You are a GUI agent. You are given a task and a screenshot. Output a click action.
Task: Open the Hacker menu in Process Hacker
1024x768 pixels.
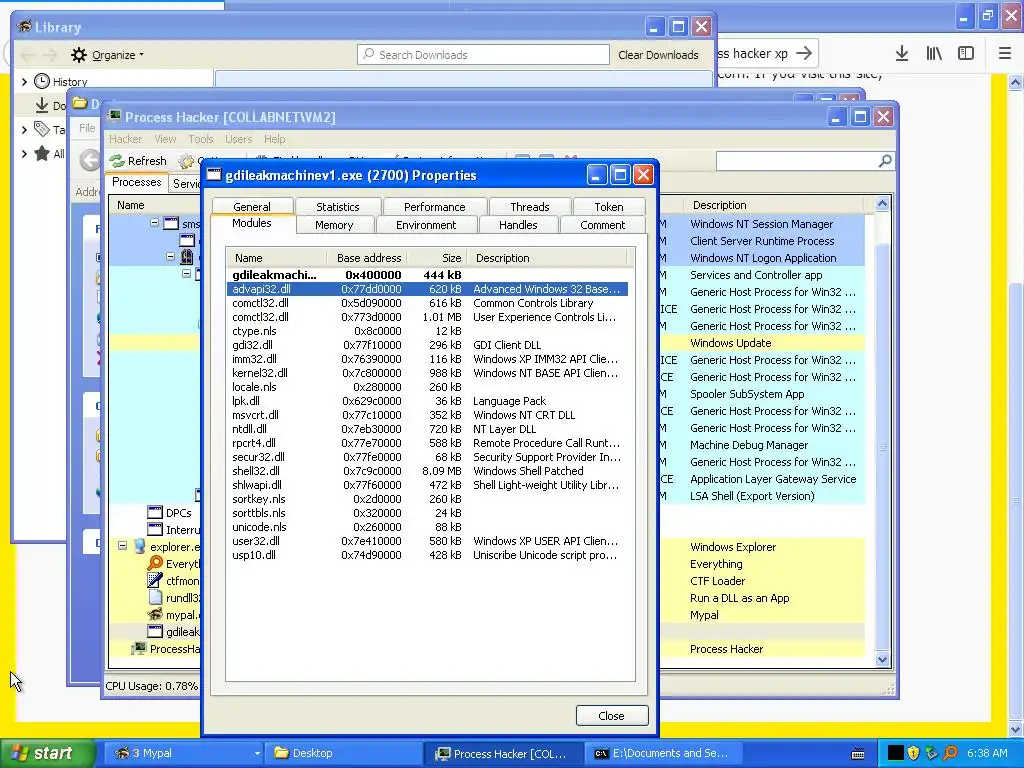125,139
